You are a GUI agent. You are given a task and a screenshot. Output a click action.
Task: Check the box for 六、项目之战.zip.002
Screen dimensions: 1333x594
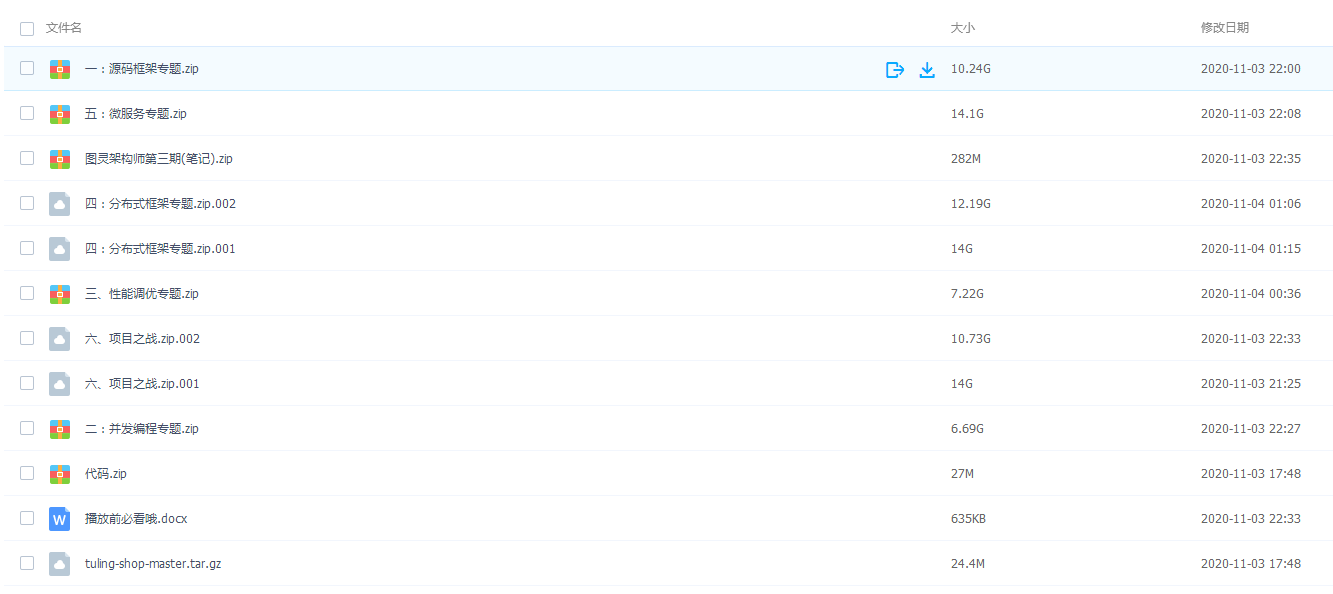27,338
